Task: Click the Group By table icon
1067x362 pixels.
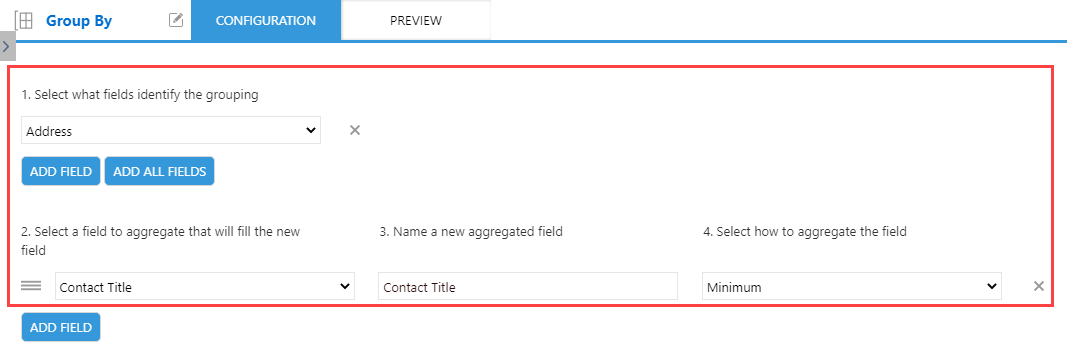Action: [x=24, y=20]
